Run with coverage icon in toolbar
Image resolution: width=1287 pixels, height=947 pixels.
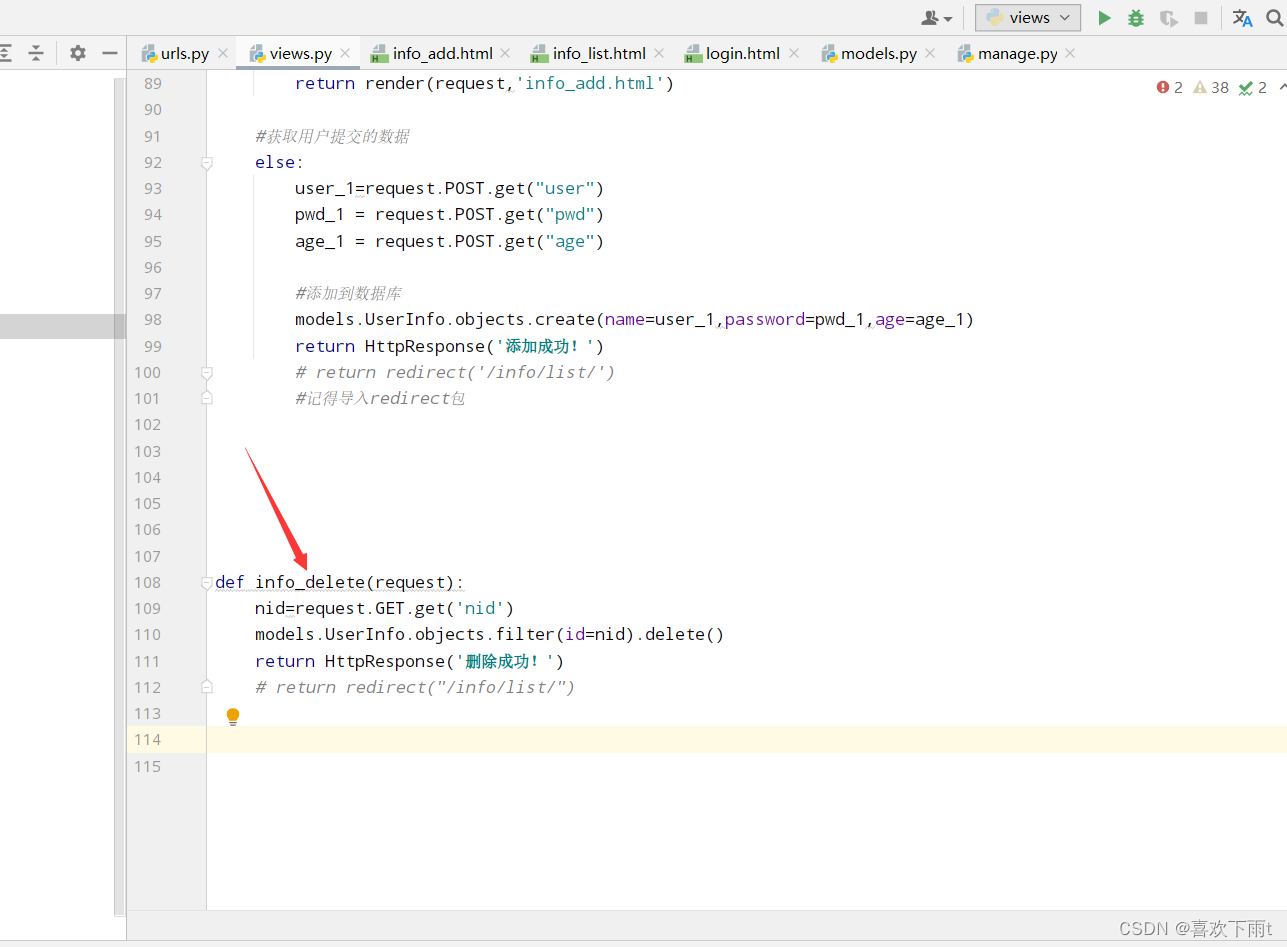click(1168, 18)
